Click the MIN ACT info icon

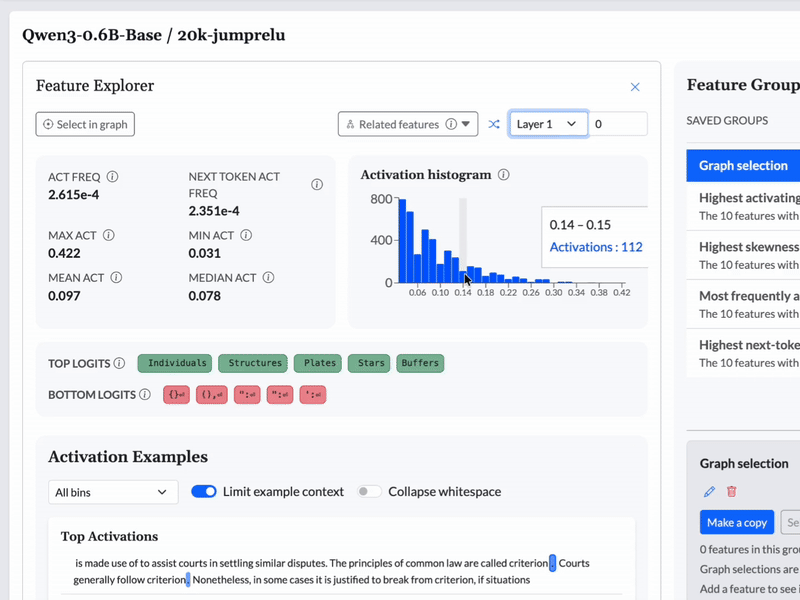246,235
